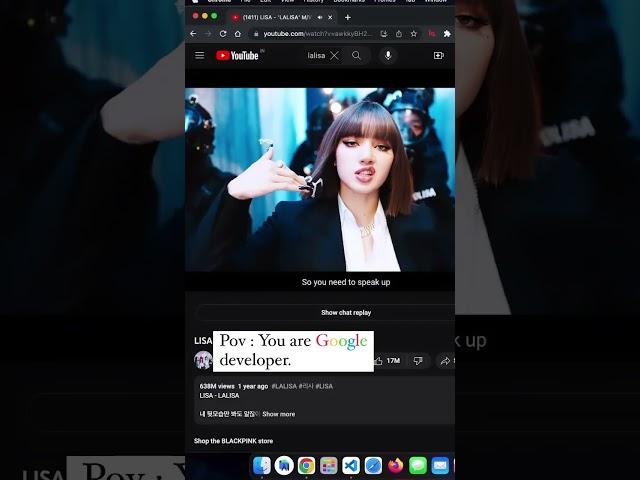Click the YouTube logo
Image resolution: width=640 pixels, height=480 pixels.
click(x=237, y=56)
